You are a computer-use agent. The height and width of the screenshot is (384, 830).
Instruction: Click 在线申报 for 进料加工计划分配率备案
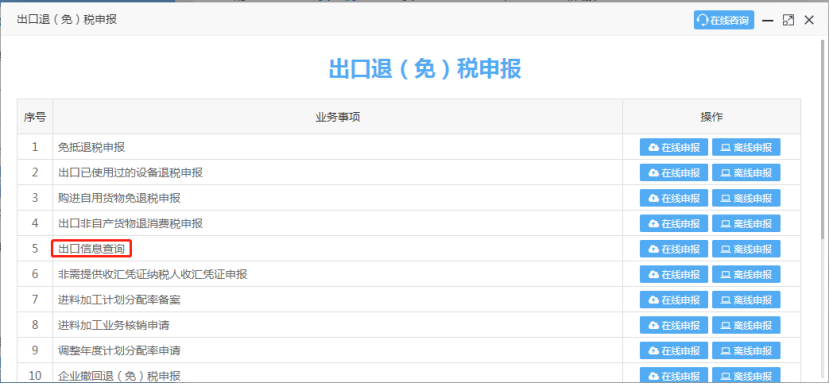673,300
